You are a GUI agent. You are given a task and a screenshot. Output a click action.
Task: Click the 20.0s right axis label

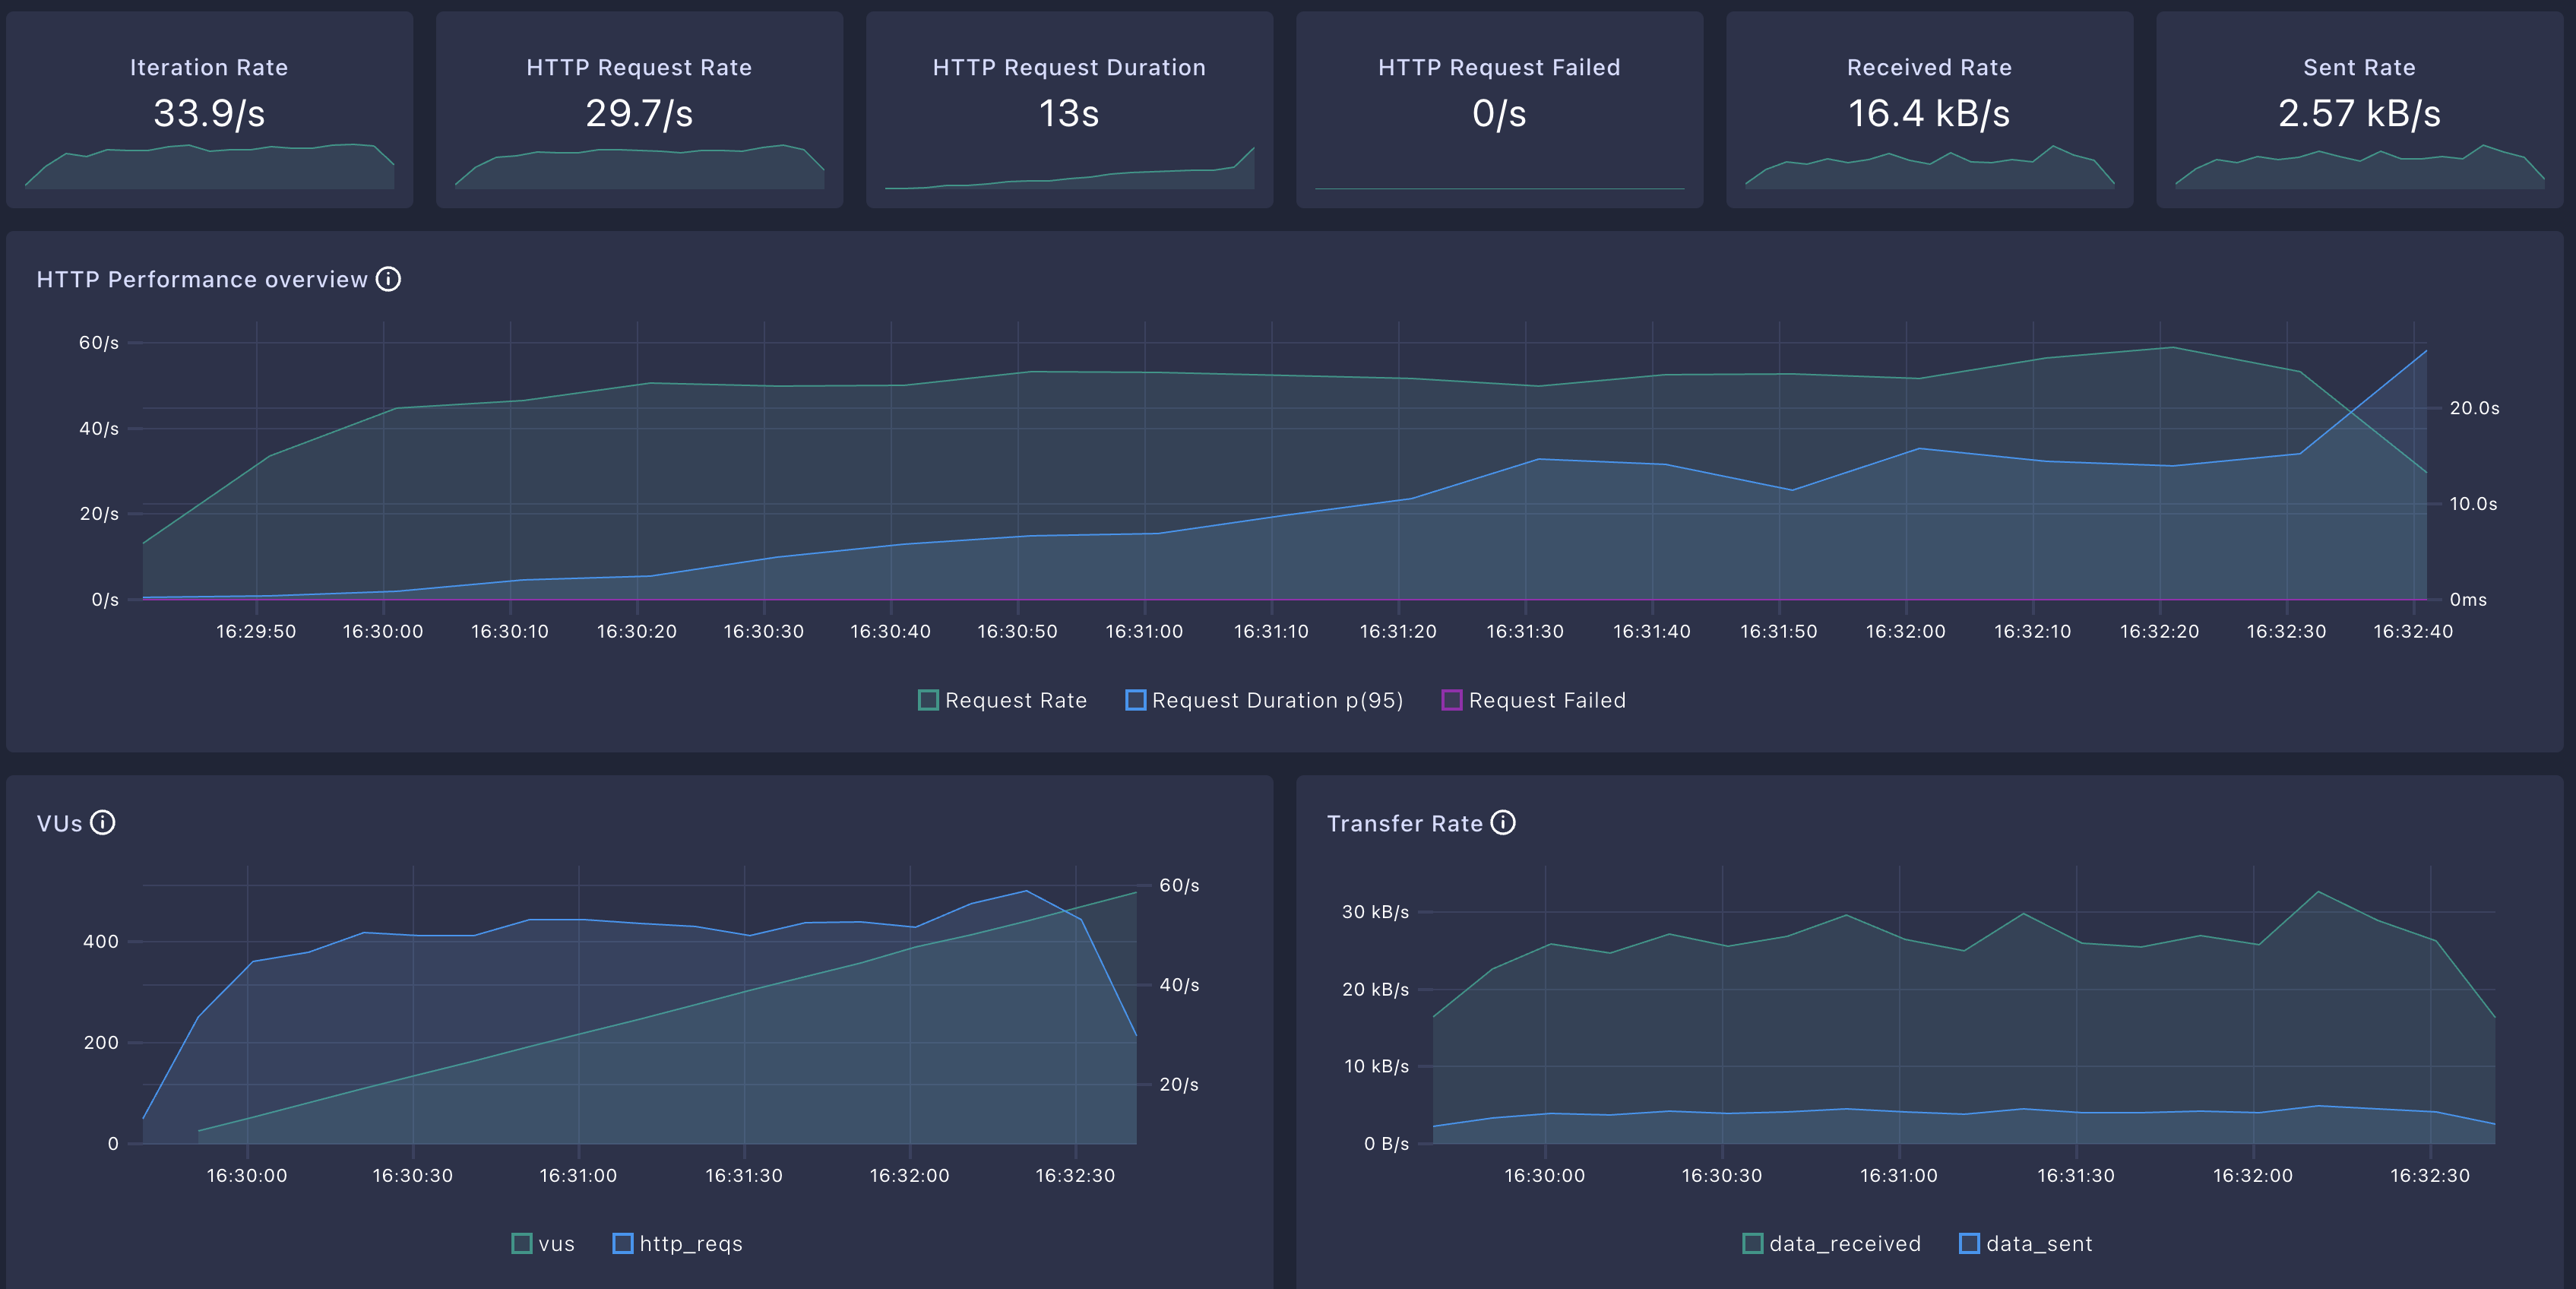coord(2474,408)
